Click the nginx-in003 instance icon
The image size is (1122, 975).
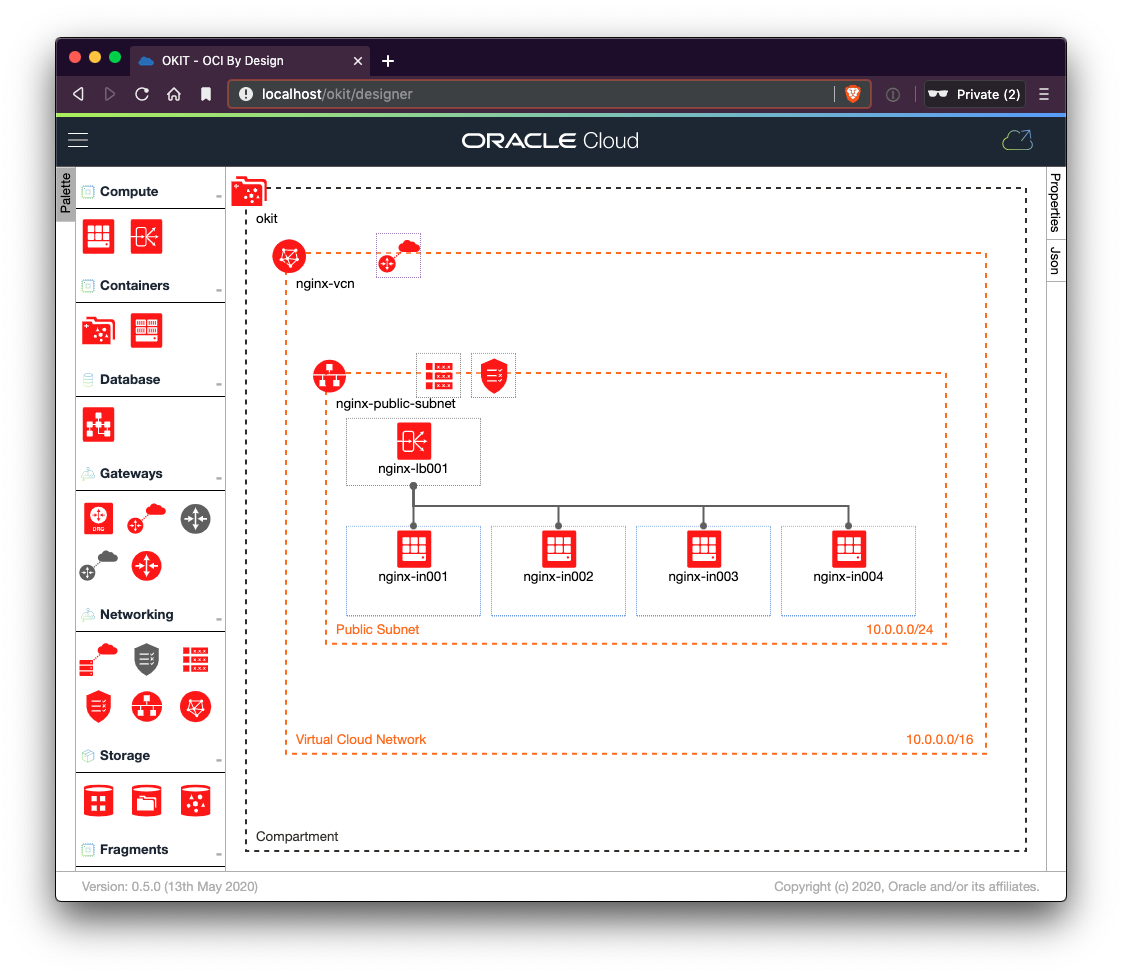coord(703,547)
